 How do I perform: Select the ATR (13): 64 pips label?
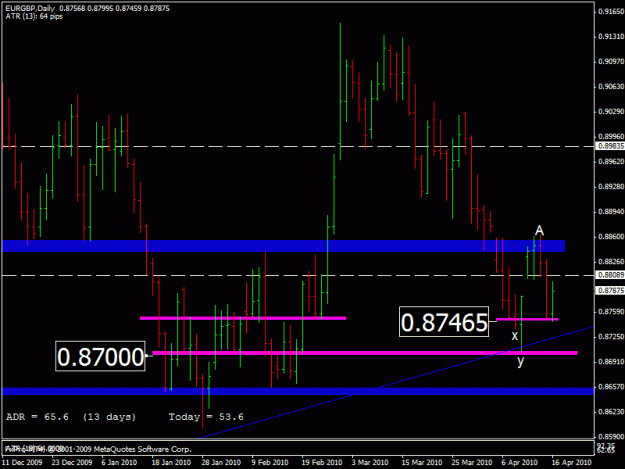pyautogui.click(x=34, y=17)
